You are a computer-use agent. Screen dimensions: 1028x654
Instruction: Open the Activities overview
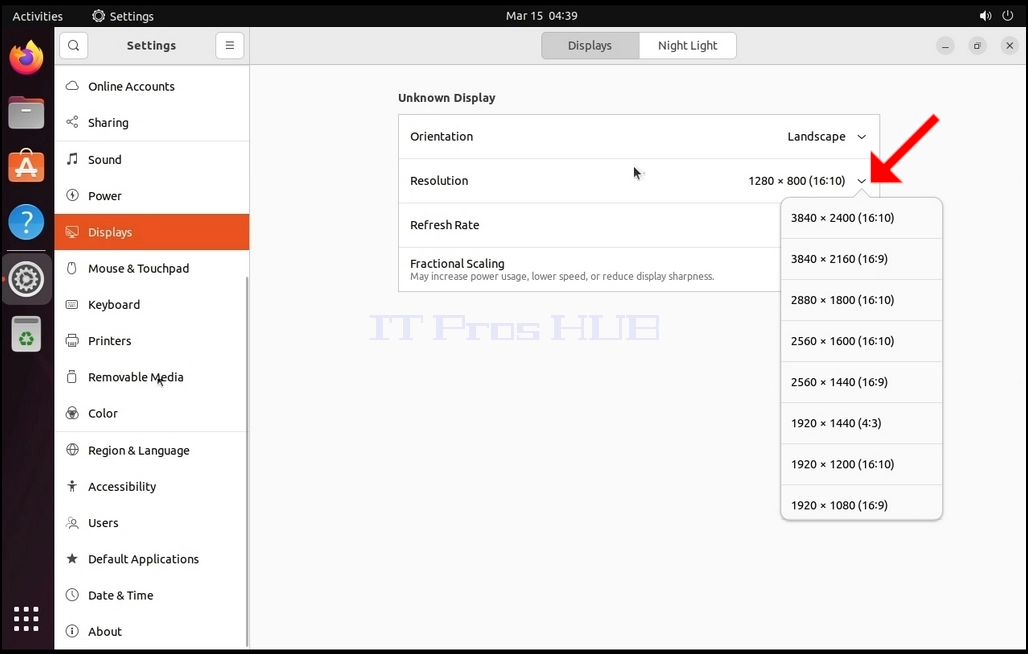pyautogui.click(x=37, y=16)
